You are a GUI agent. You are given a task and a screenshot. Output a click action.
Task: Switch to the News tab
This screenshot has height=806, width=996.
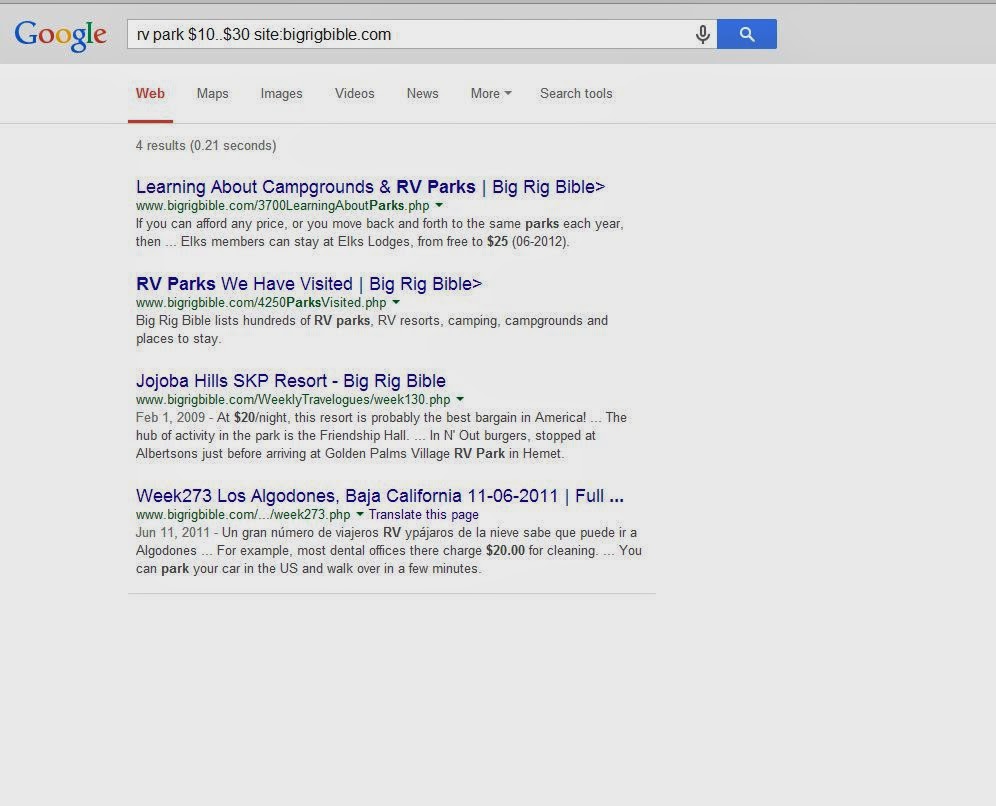pyautogui.click(x=422, y=93)
